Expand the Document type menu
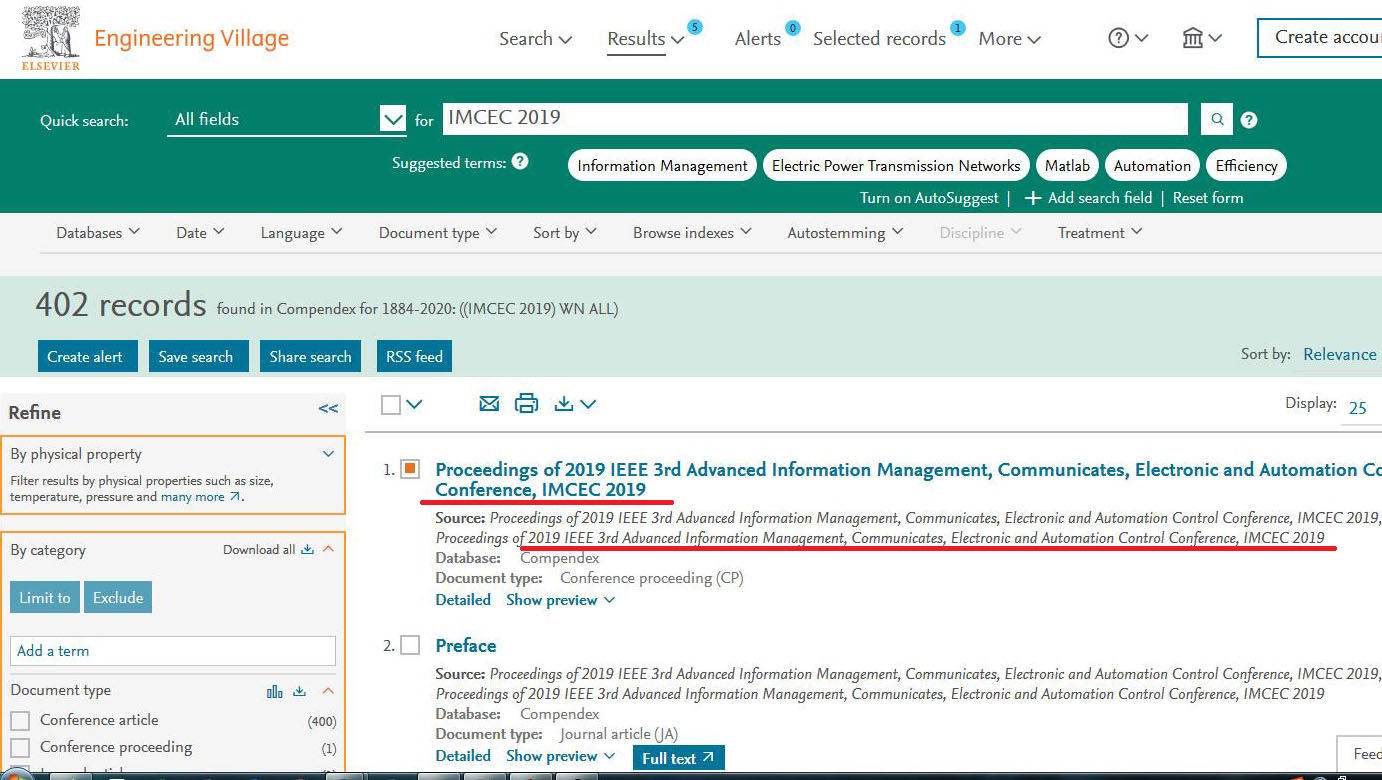The height and width of the screenshot is (780, 1382). (x=437, y=232)
